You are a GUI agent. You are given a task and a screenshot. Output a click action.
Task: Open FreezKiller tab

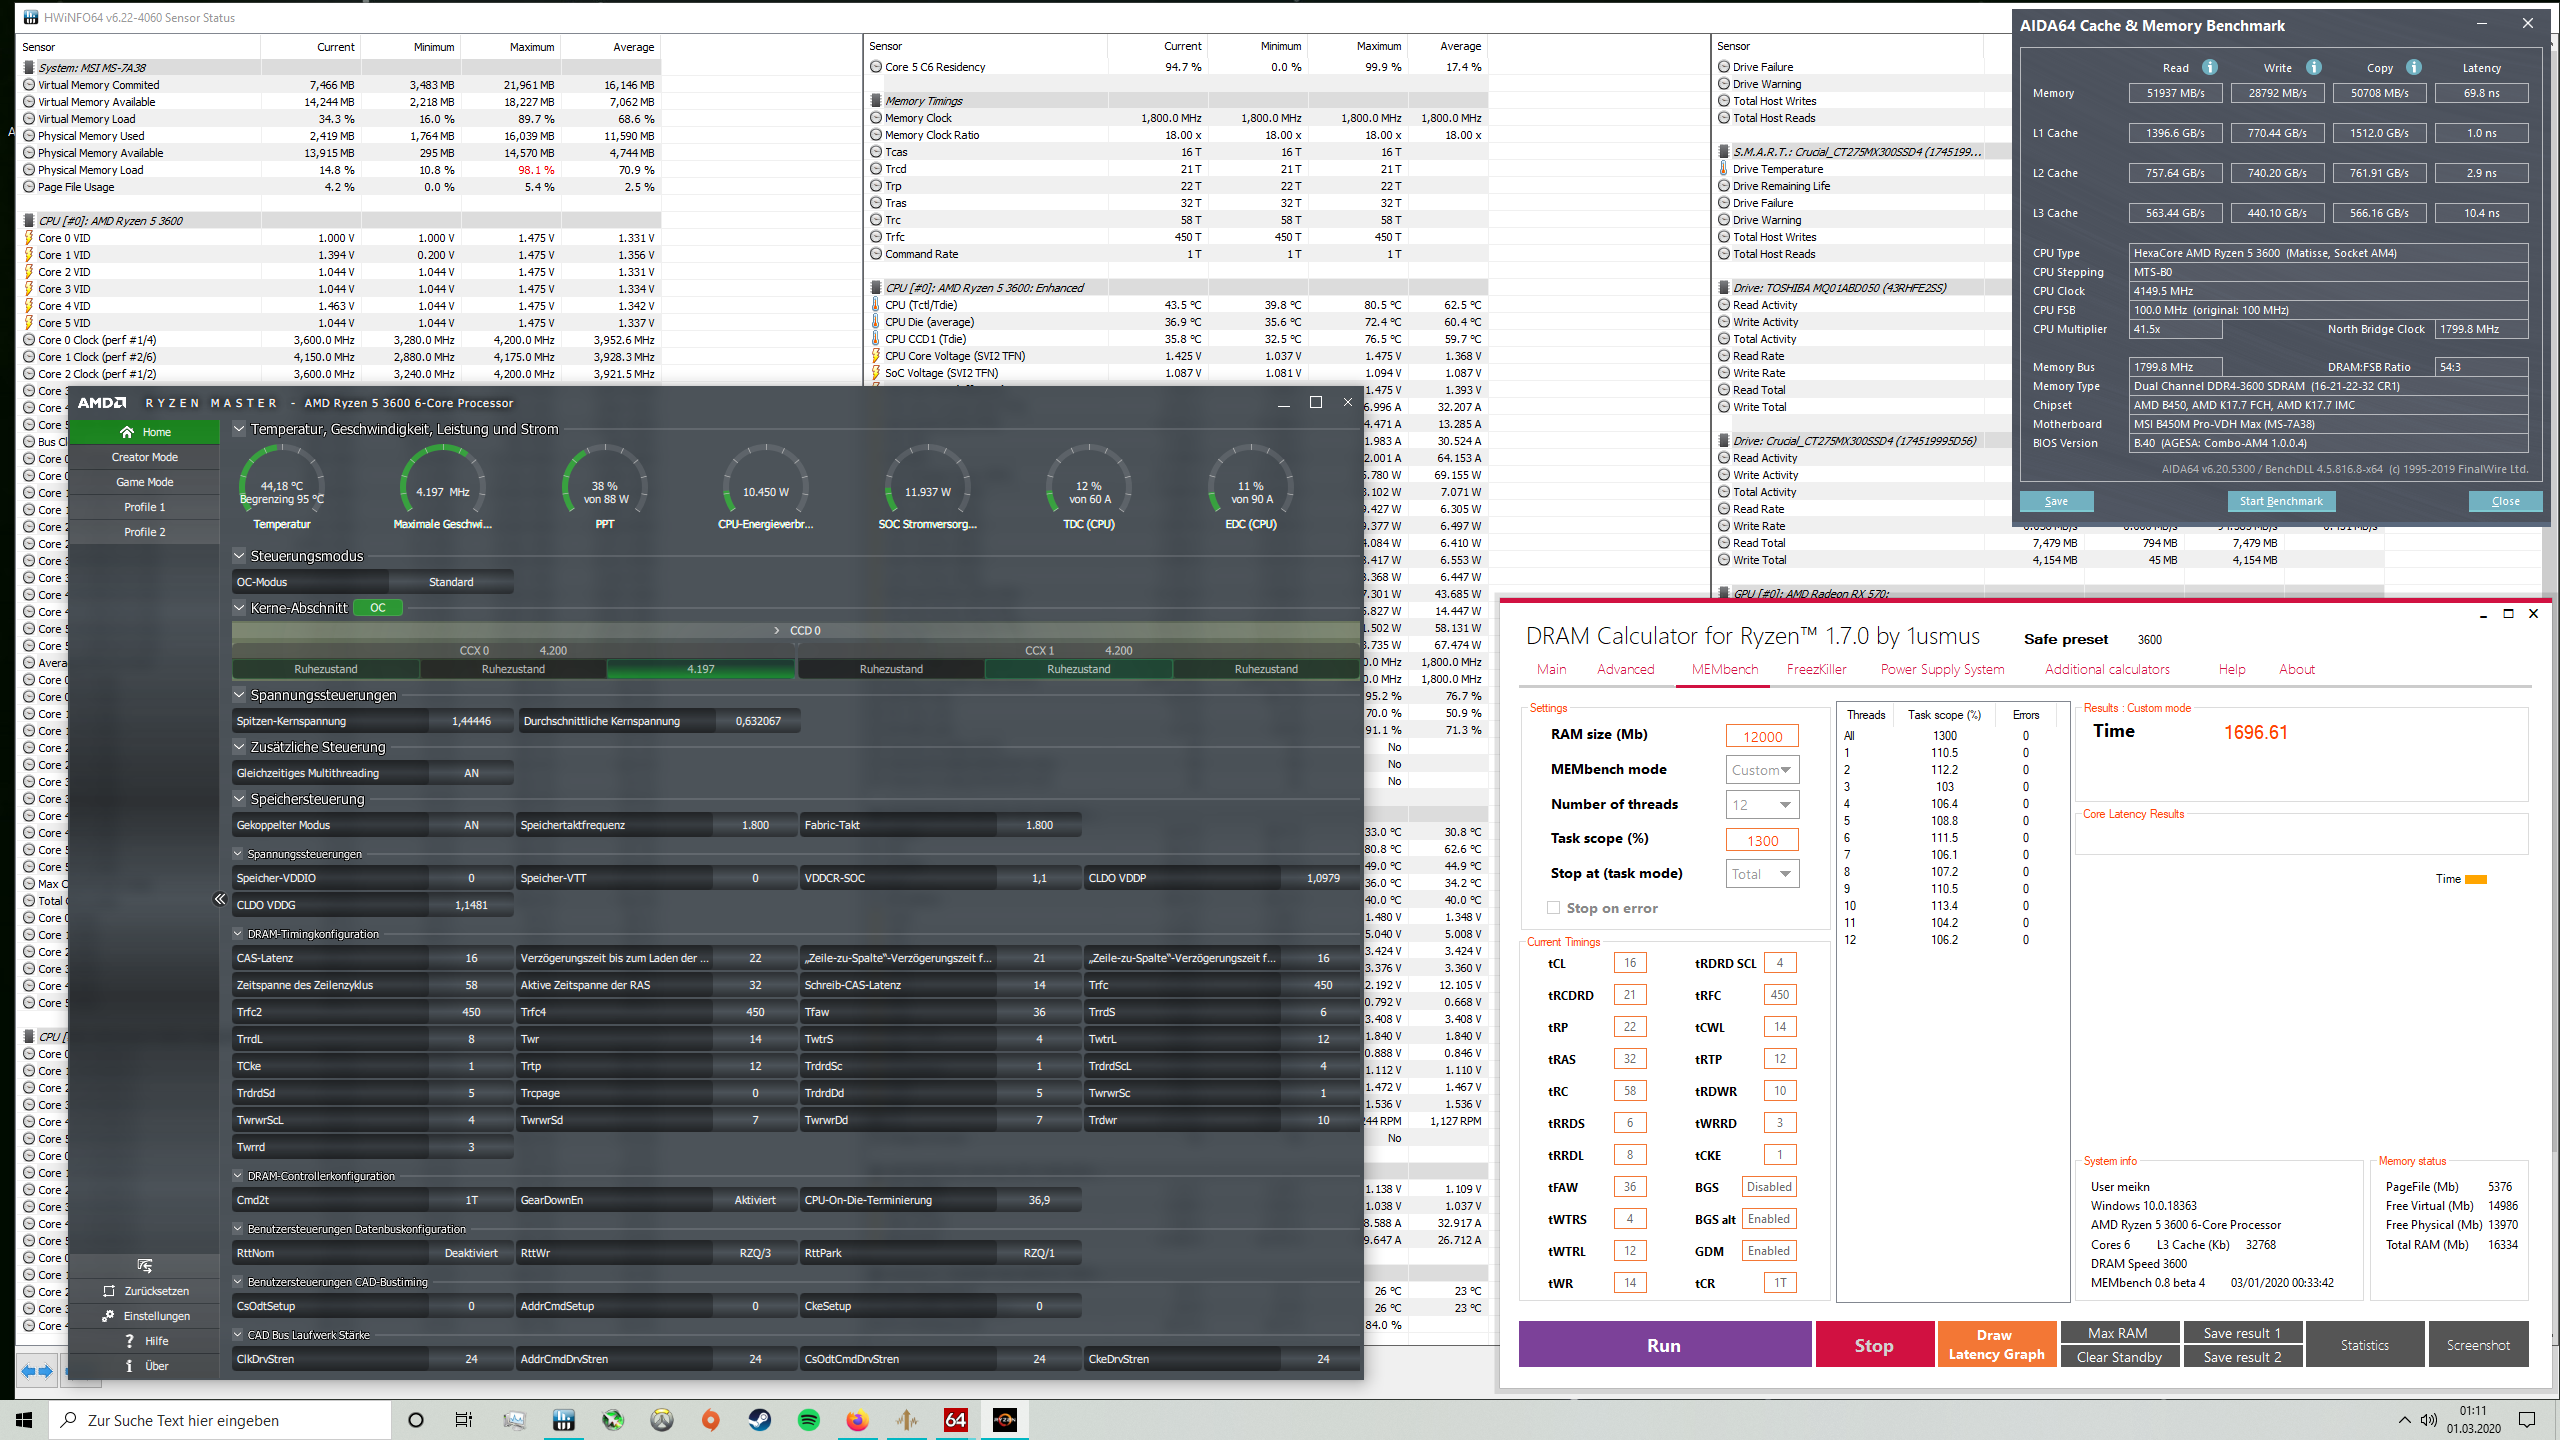[x=1817, y=669]
